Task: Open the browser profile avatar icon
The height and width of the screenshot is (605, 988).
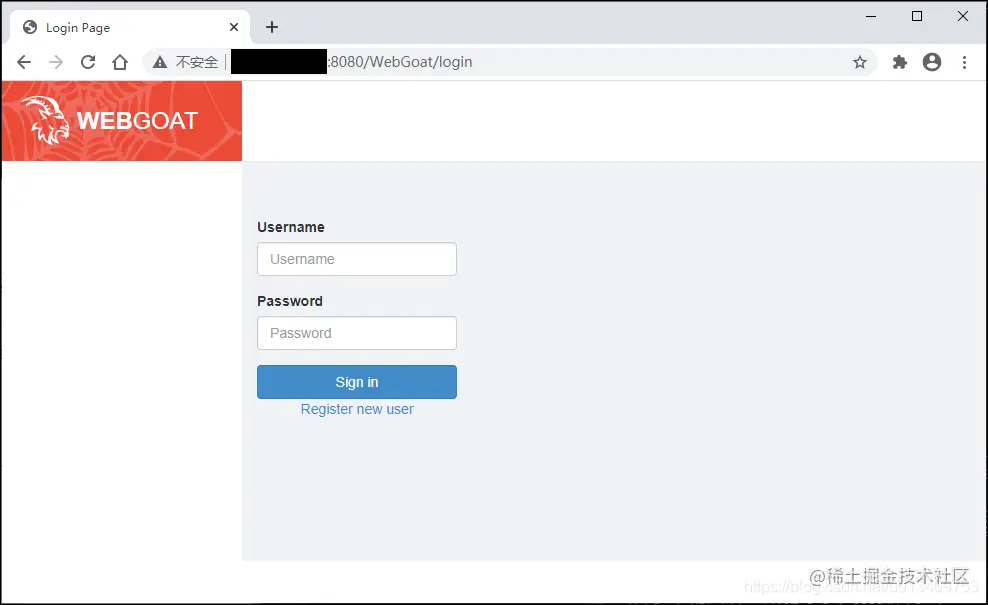Action: pos(932,62)
